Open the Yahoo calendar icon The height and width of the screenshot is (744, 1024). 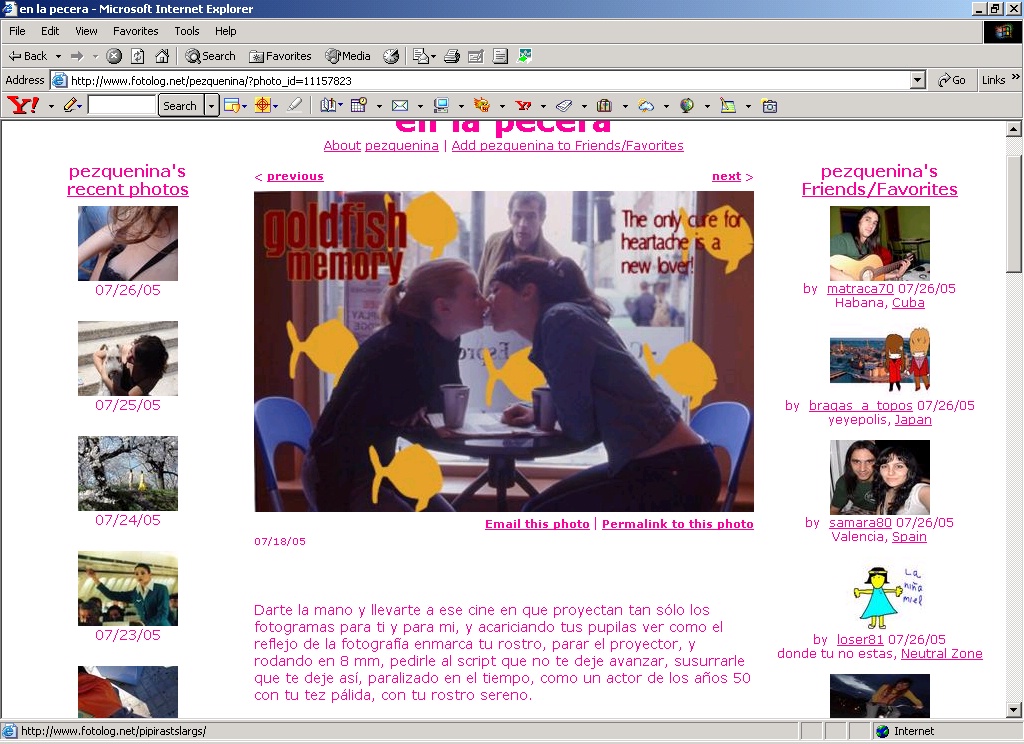pos(359,105)
